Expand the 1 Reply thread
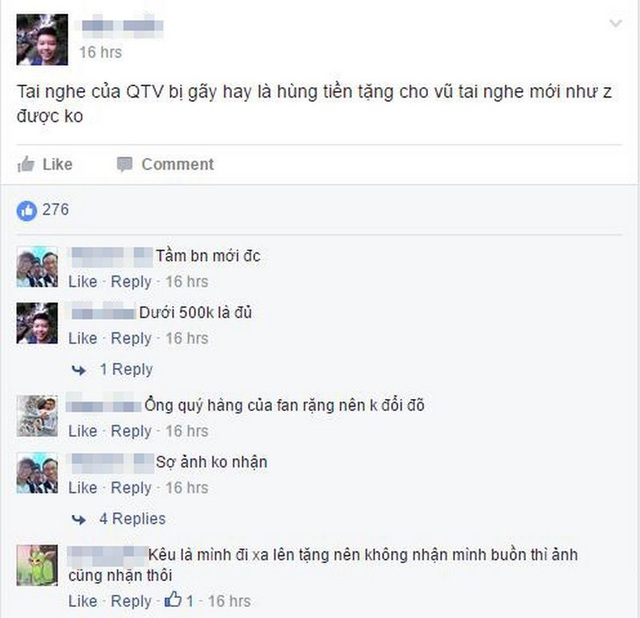Screen dimensions: 640x618 [126, 369]
